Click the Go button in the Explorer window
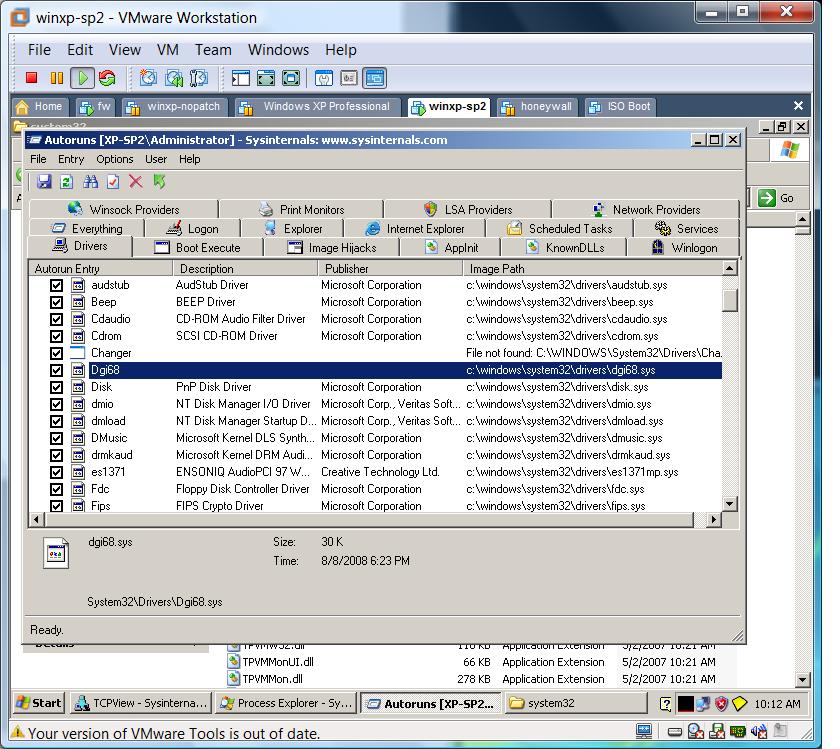This screenshot has width=840, height=749. pos(776,198)
